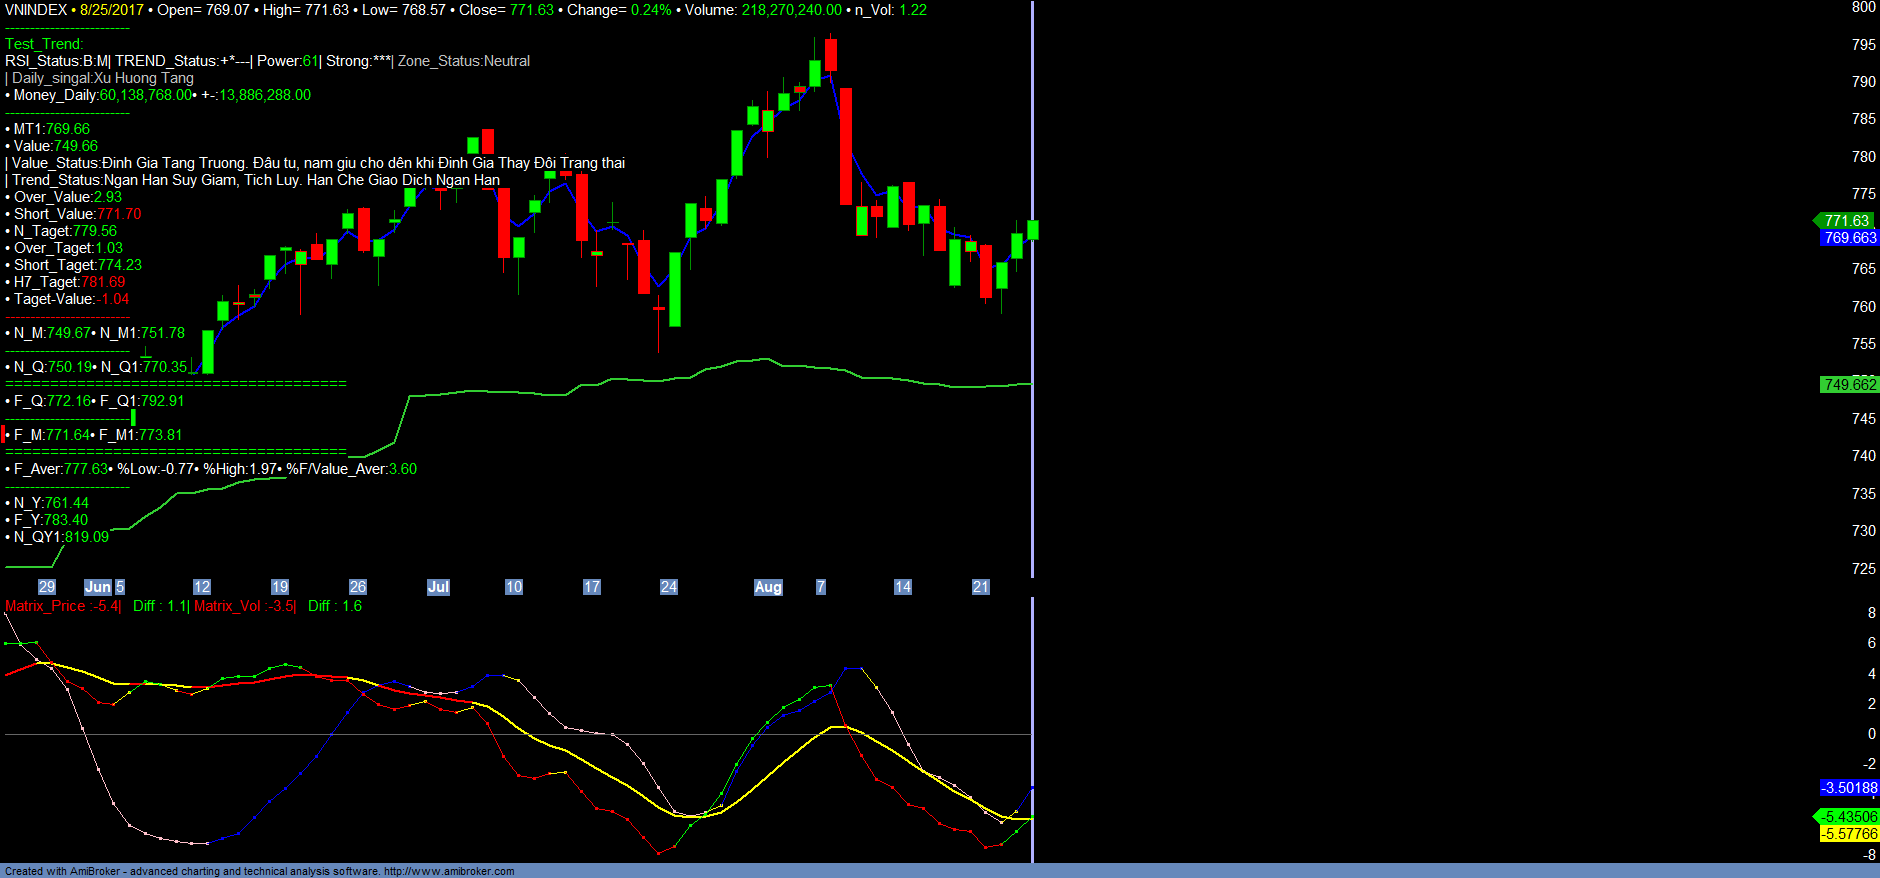Select the Jul month label on date axis
Image resolution: width=1880 pixels, height=878 pixels.
[438, 587]
